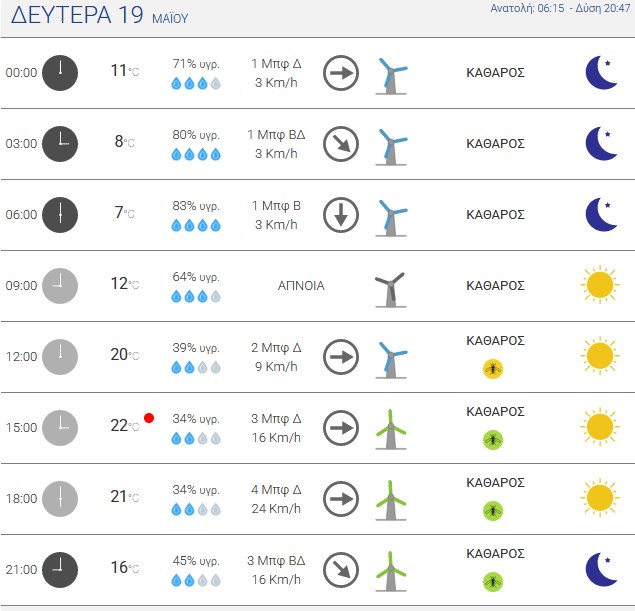
Task: Click the moon icon in the 21:00 row
Action: (x=601, y=569)
